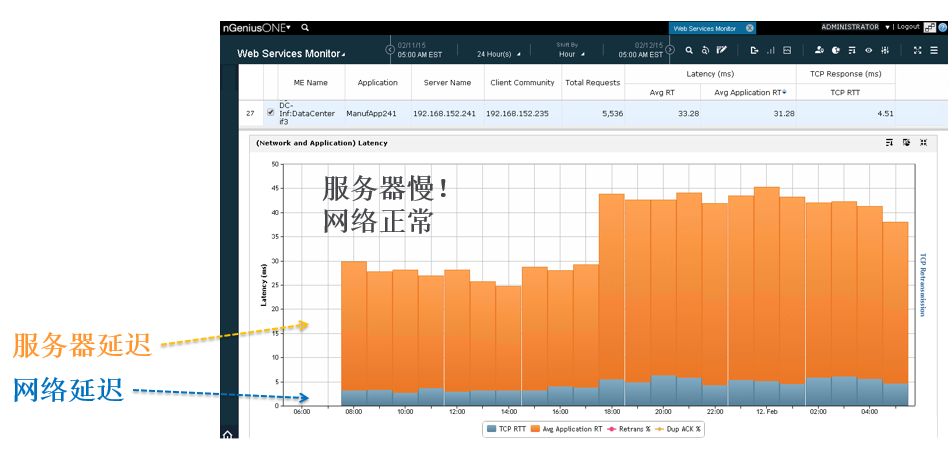
Task: Click the TCP RTT column header
Action: point(845,92)
